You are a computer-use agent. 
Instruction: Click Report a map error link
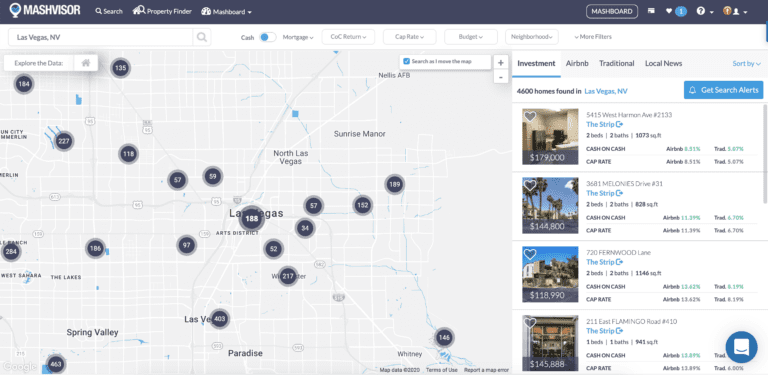[486, 370]
